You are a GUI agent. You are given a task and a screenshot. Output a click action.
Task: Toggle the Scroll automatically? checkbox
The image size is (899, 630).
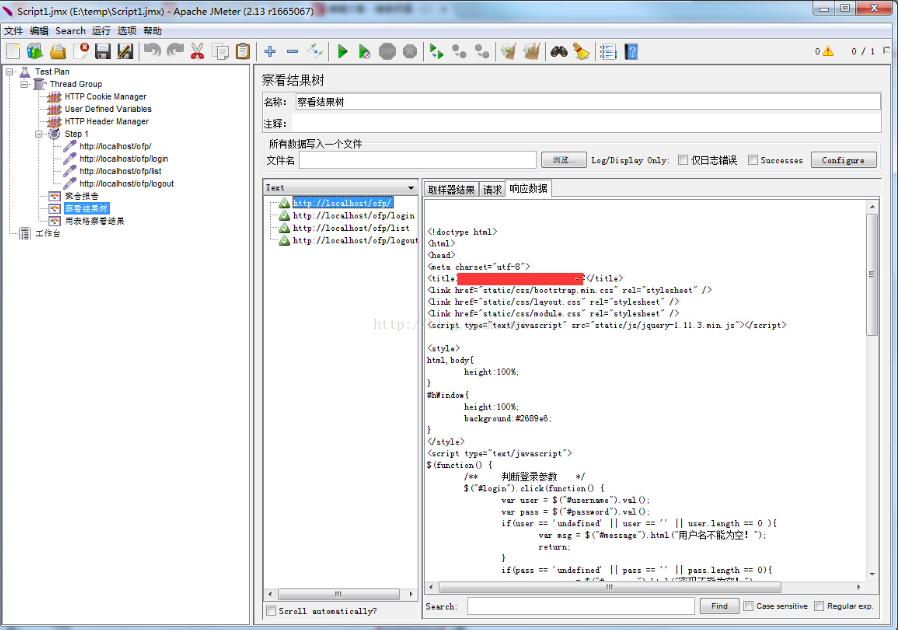(271, 611)
